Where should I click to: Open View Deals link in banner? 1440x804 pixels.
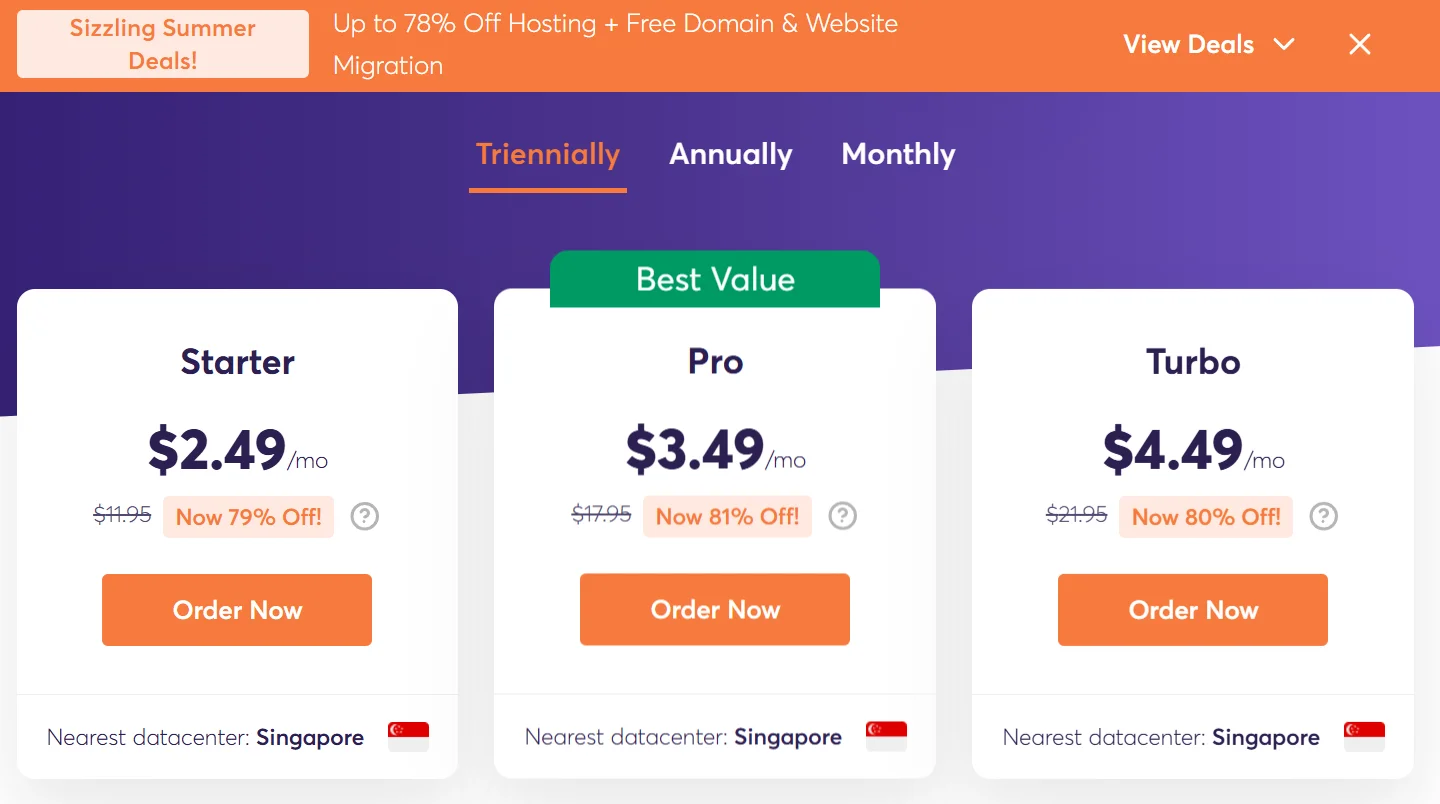[x=1188, y=44]
